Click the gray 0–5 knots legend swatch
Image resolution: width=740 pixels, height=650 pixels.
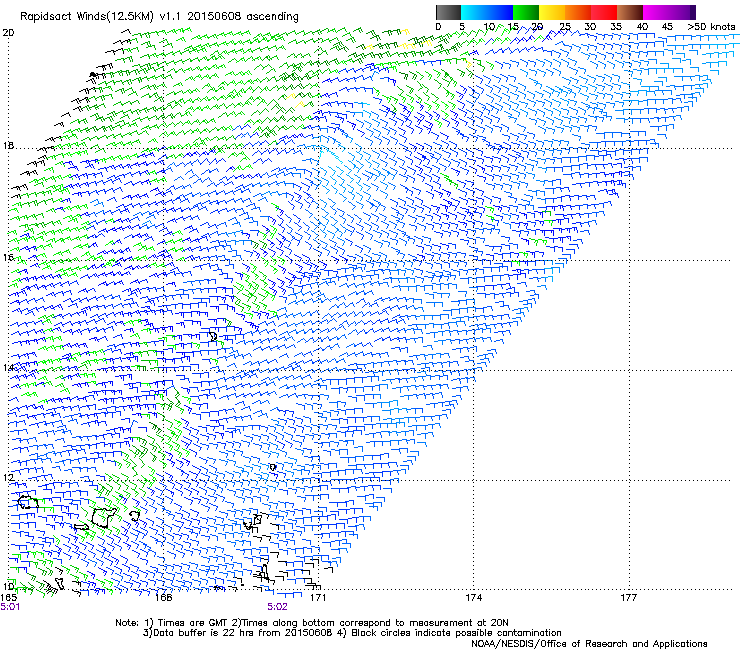pos(448,12)
